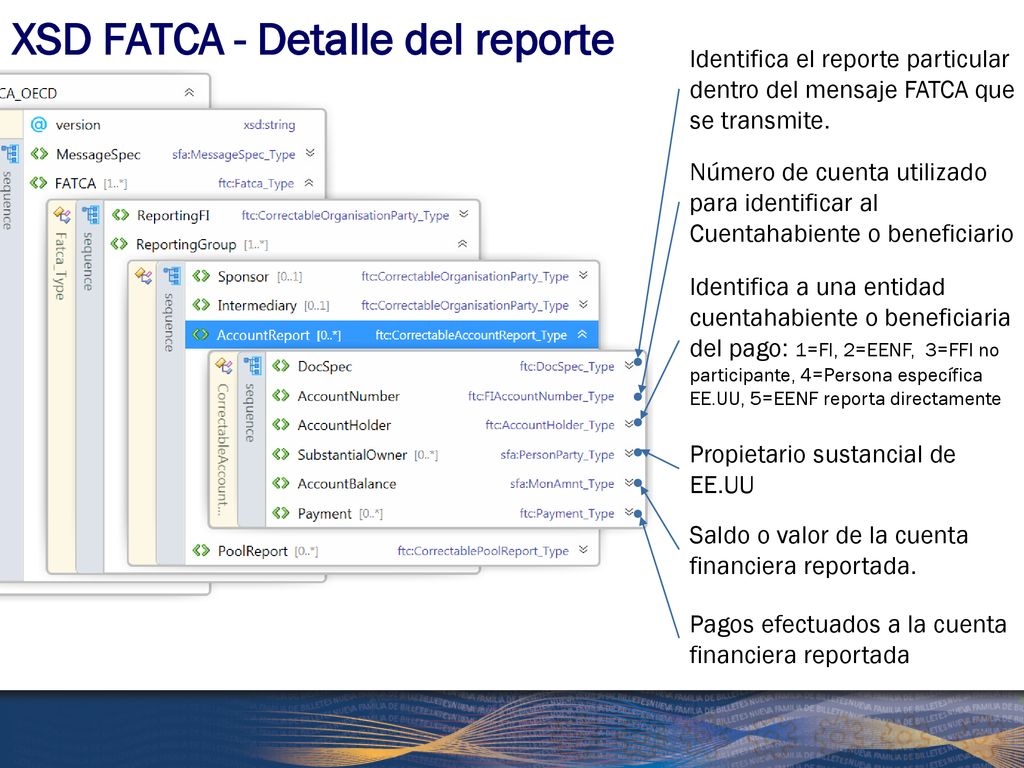Select the ReportingGroup element name
1024x768 pixels.
click(x=186, y=244)
